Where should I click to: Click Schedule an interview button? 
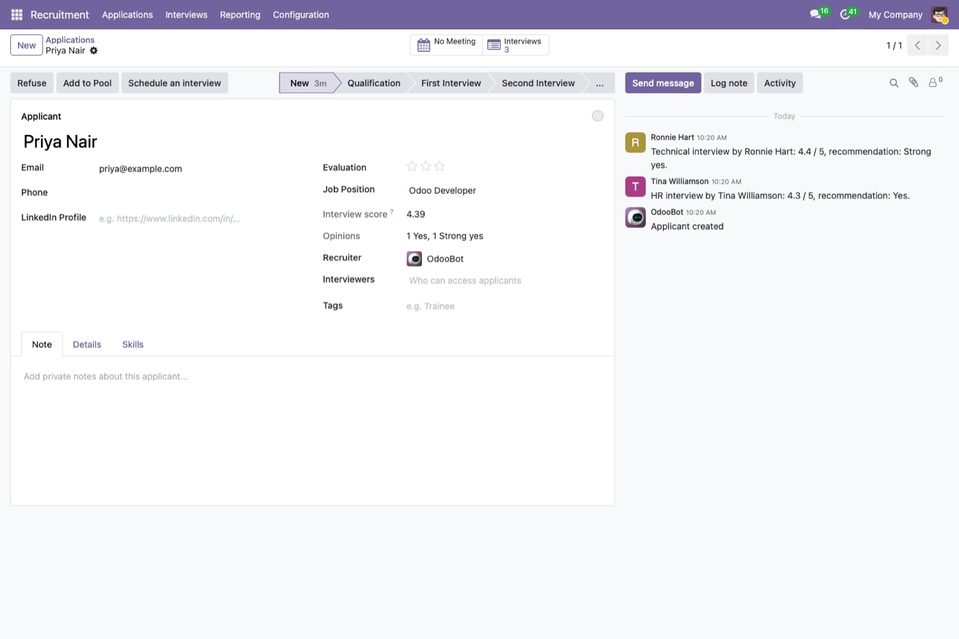(174, 83)
